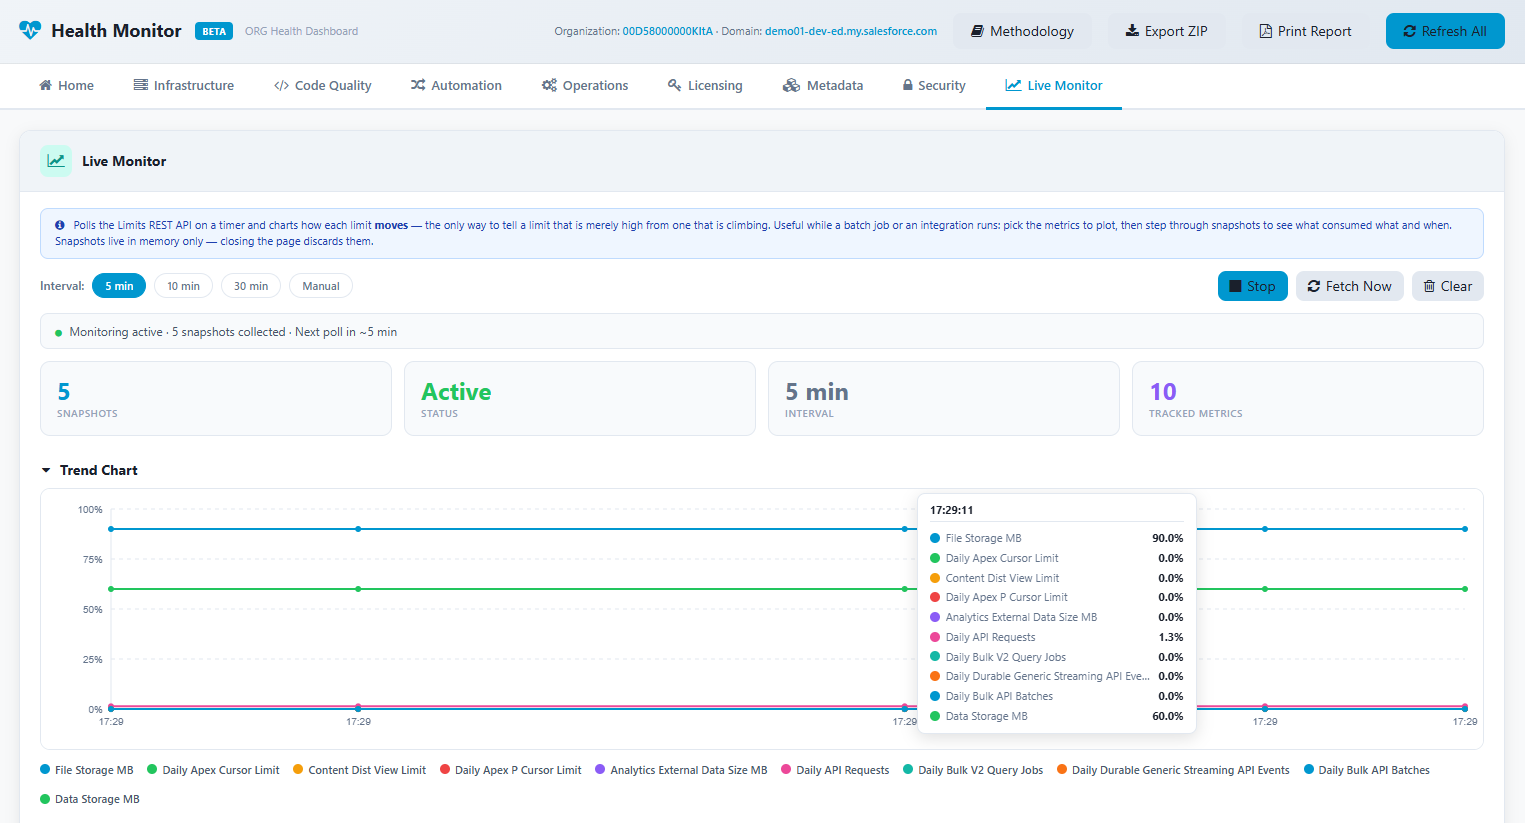Collapse the Trend Chart section
Viewport: 1525px width, 823px height.
point(89,470)
